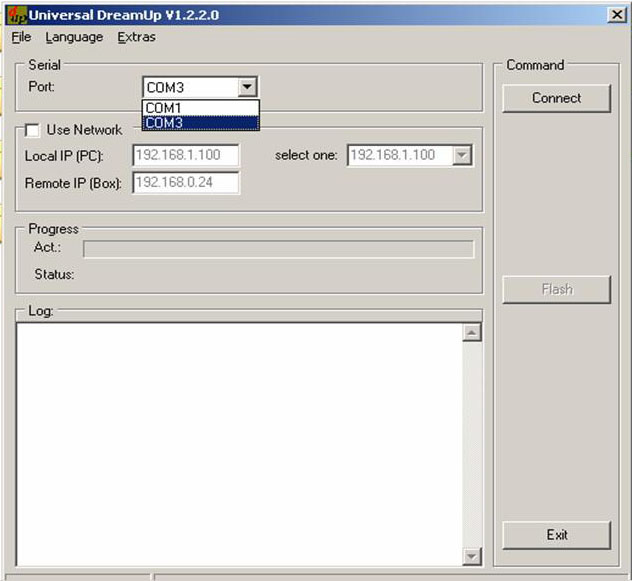This screenshot has height=581, width=632.
Task: Click the Flash button
Action: coord(557,289)
